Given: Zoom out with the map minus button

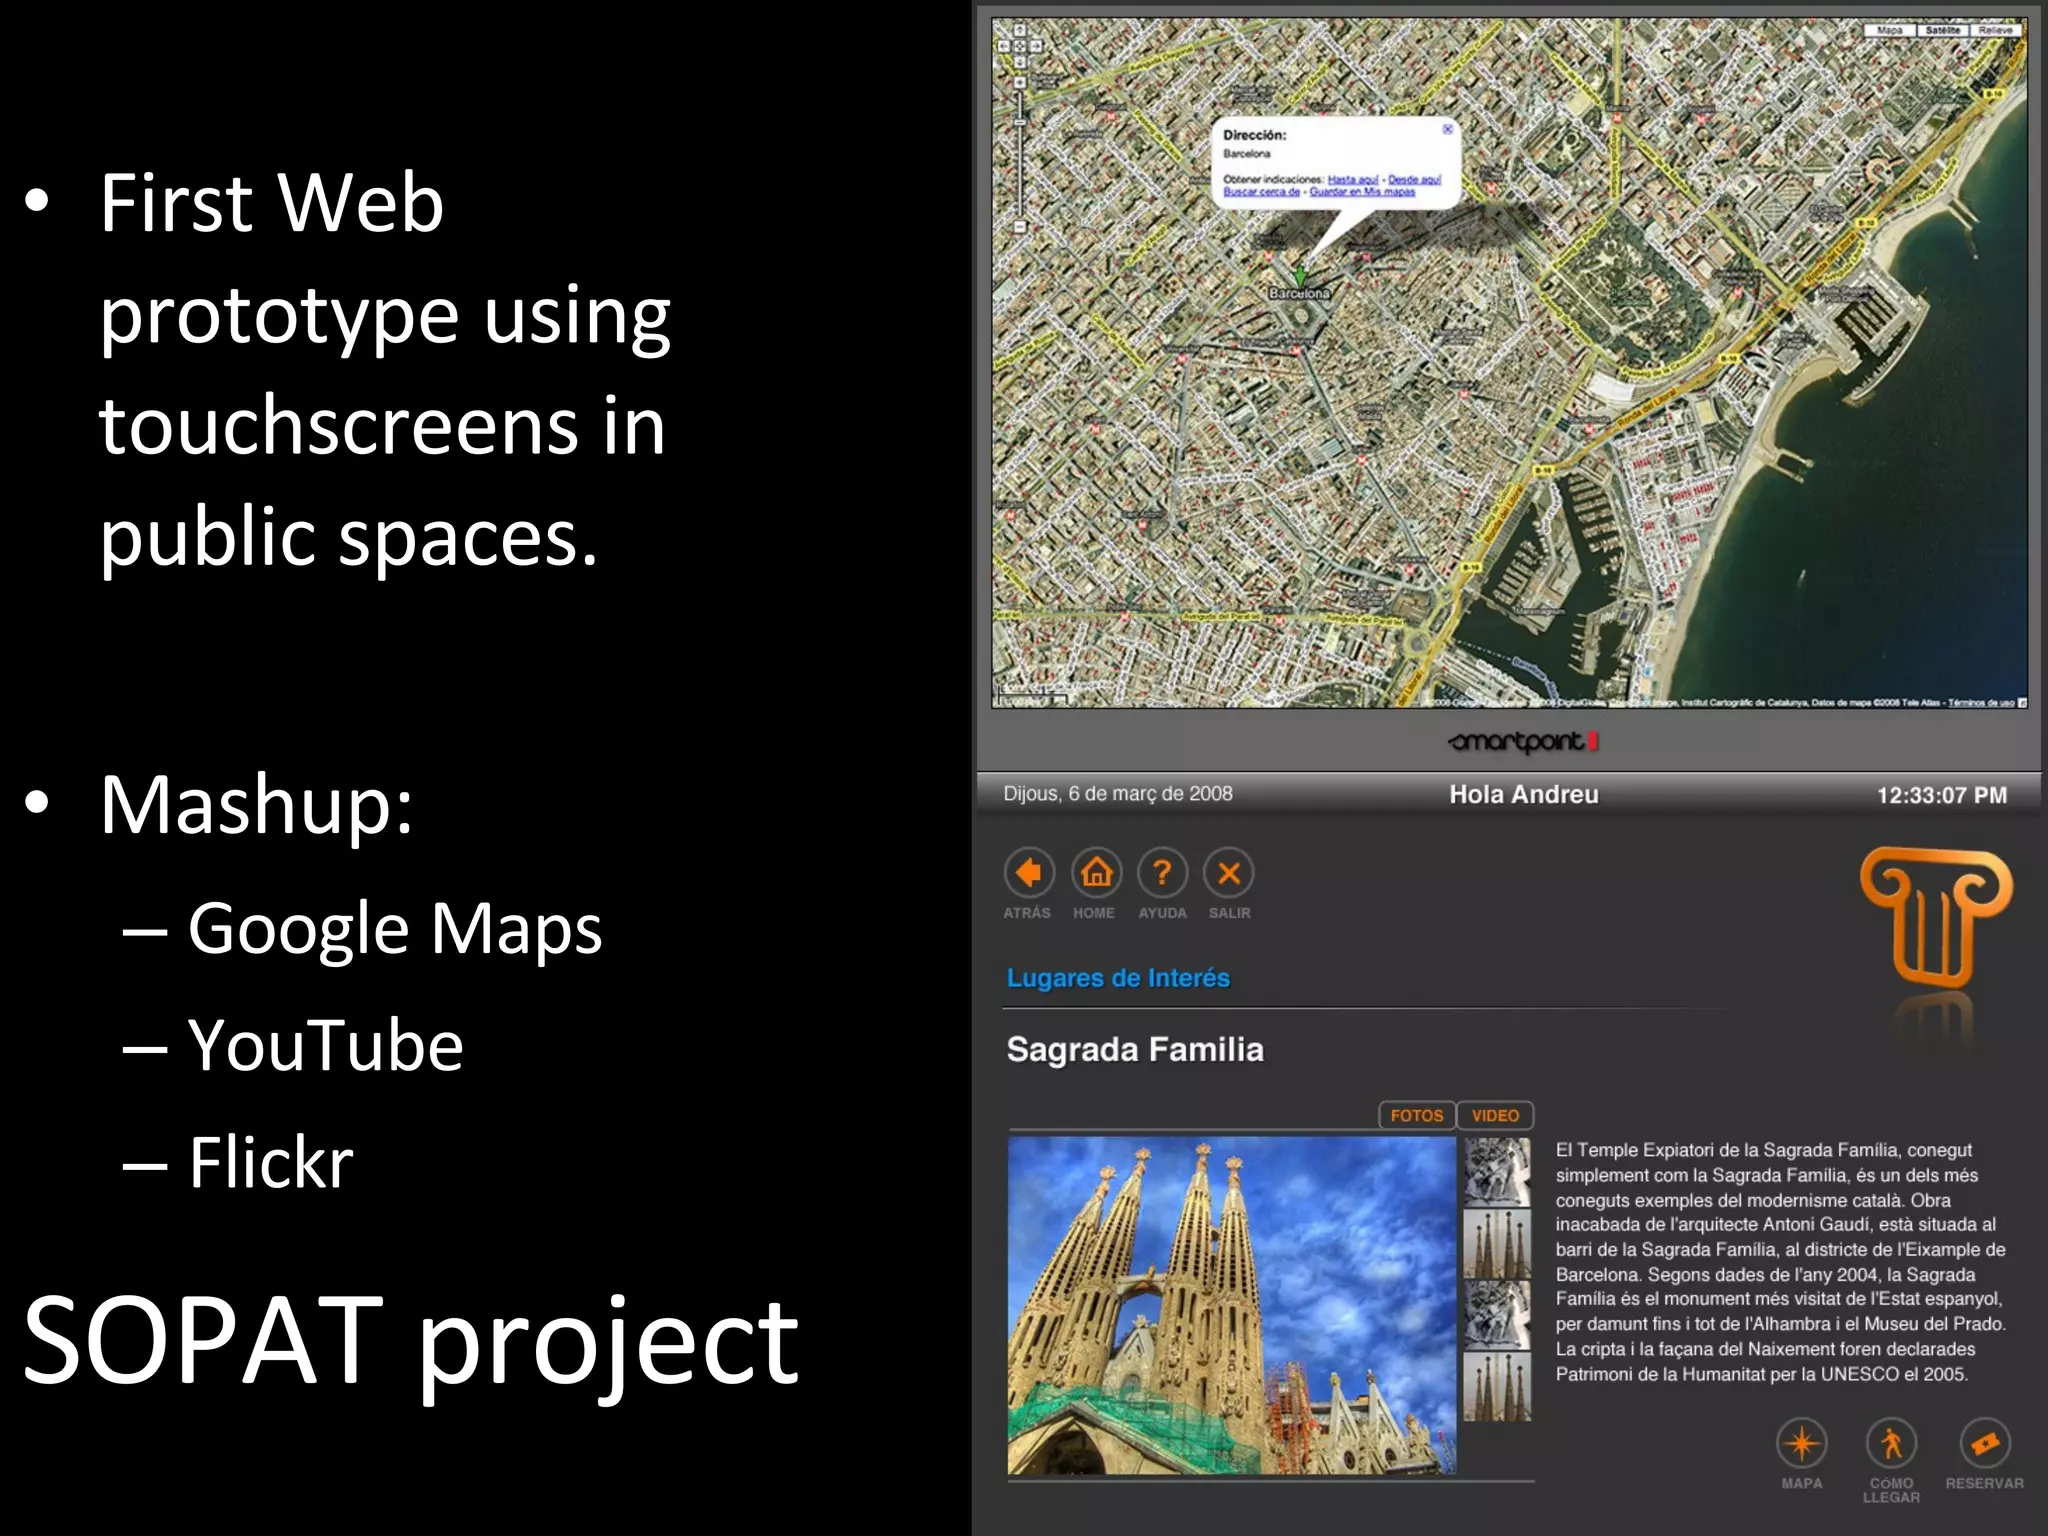Looking at the screenshot, I should point(1020,226).
